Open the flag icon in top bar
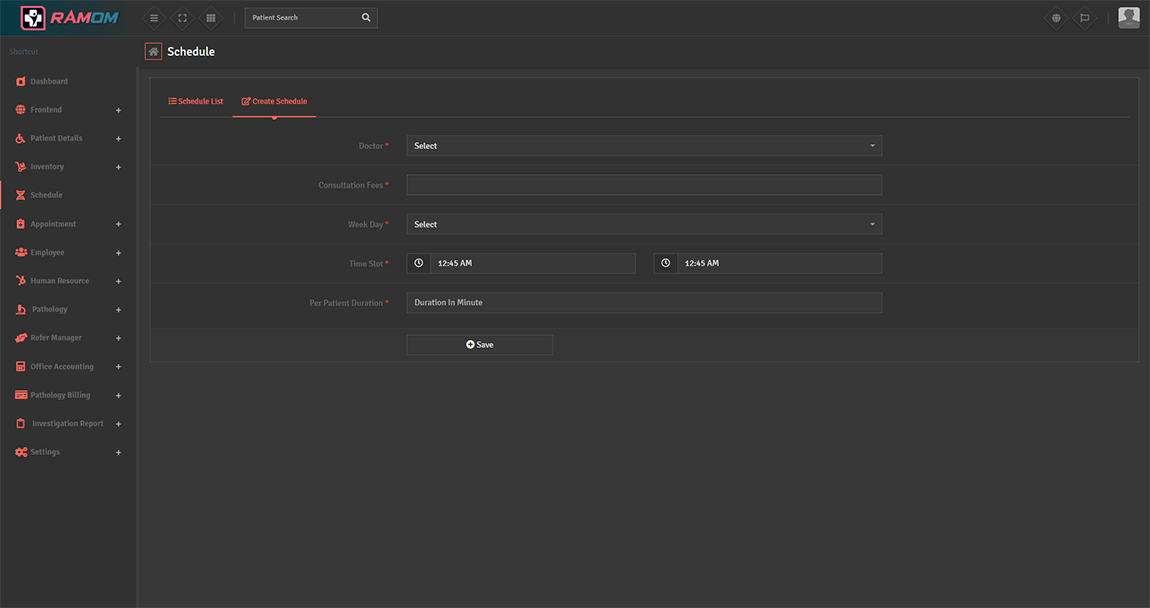 pyautogui.click(x=1084, y=18)
